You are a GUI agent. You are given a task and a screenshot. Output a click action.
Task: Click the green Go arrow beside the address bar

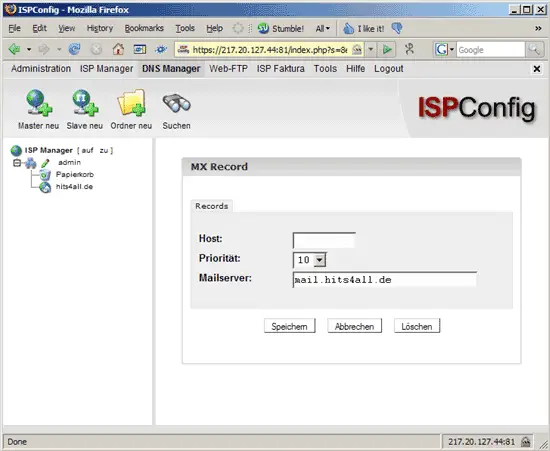(x=387, y=49)
